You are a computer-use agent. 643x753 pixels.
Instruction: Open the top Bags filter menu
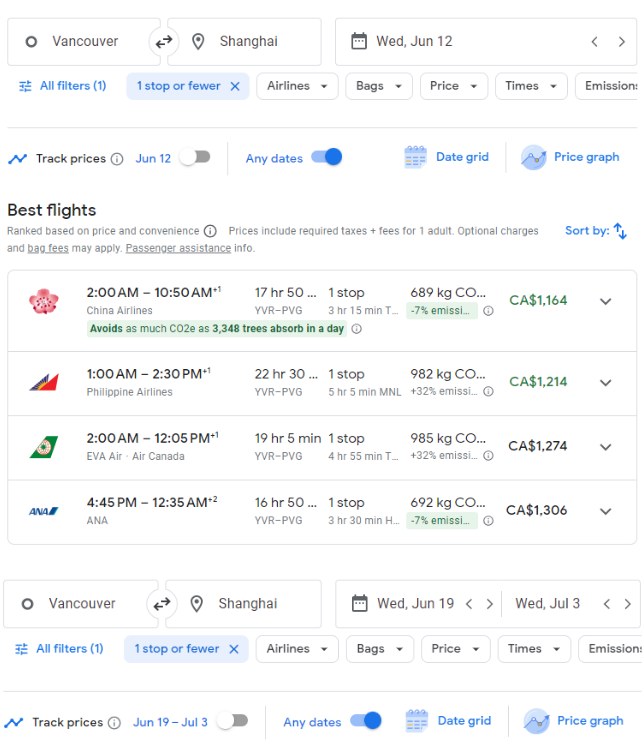(379, 86)
